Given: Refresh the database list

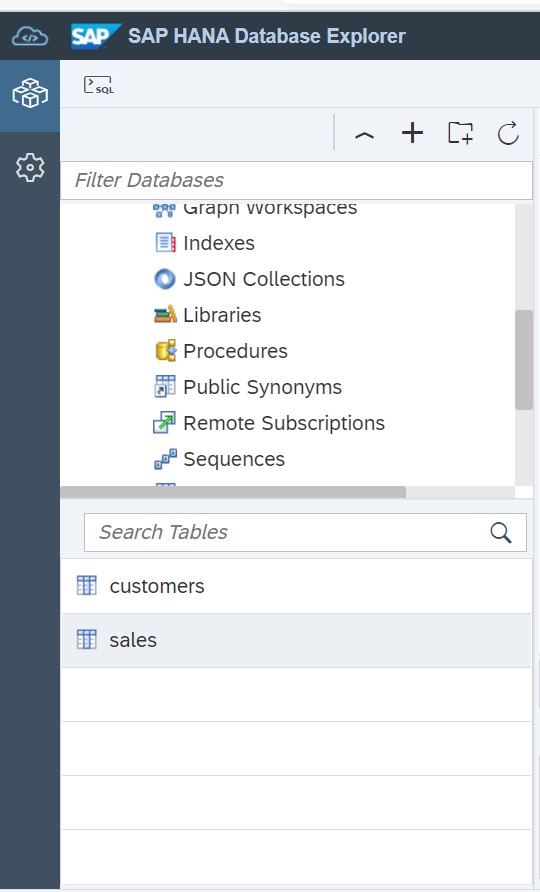Looking at the screenshot, I should point(508,133).
